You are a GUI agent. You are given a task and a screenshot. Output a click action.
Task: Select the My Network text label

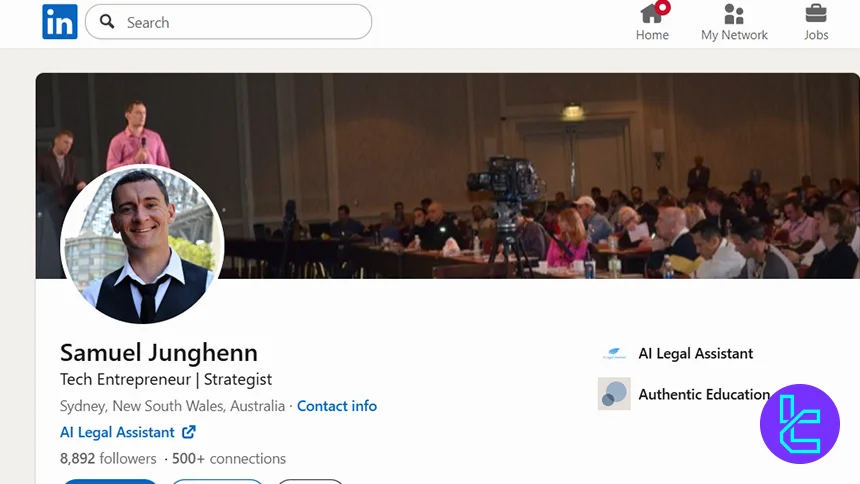point(734,35)
